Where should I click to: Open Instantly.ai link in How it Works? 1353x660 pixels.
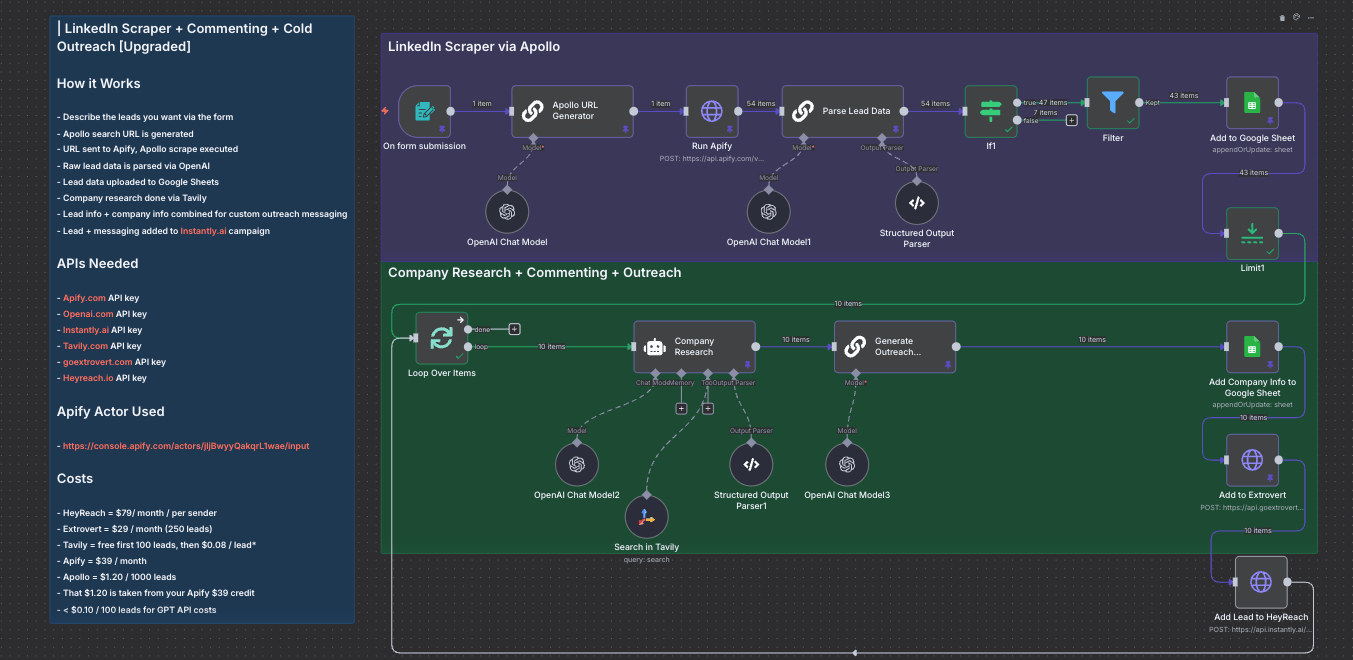[x=204, y=231]
